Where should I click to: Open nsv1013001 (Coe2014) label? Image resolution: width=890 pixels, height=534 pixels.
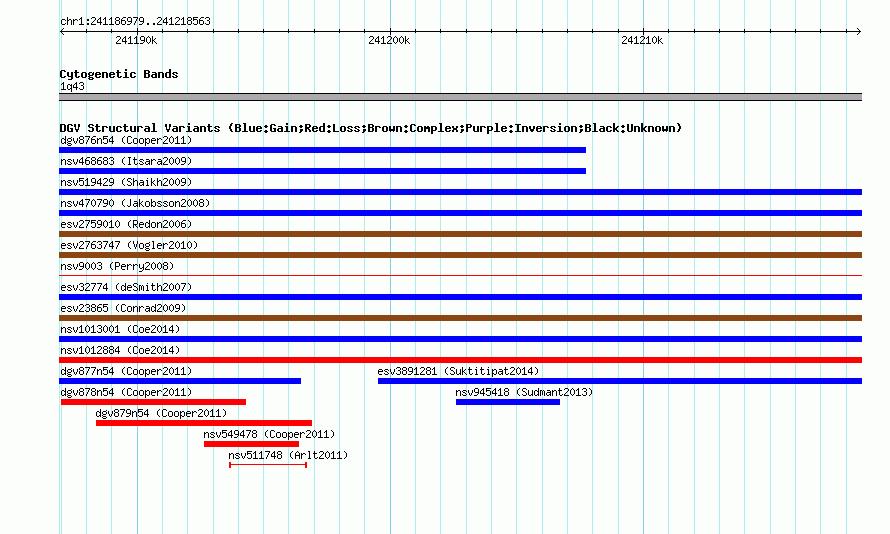(120, 329)
